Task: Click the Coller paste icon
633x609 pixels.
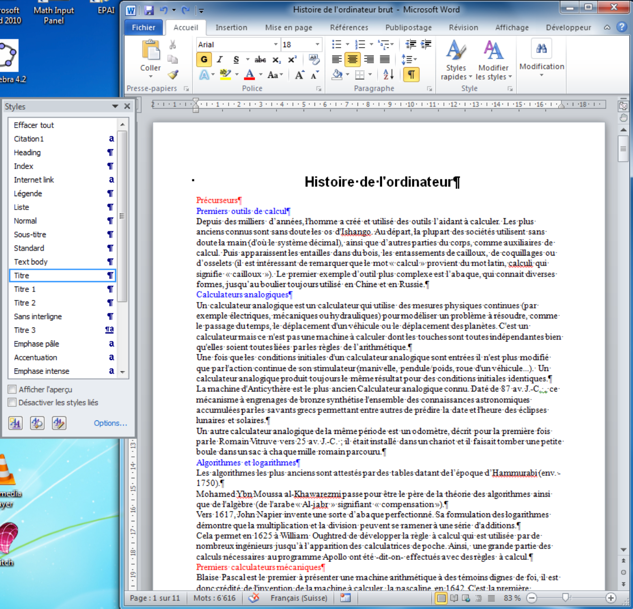Action: [x=151, y=57]
